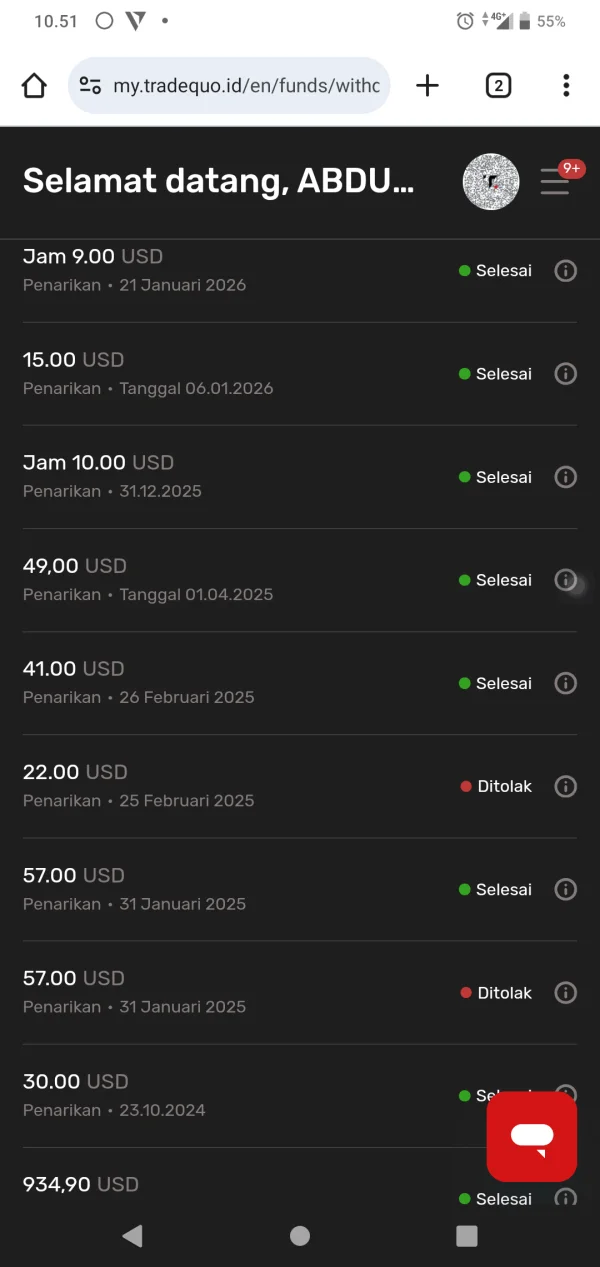
Task: Open Android recent apps square
Action: (x=467, y=1236)
